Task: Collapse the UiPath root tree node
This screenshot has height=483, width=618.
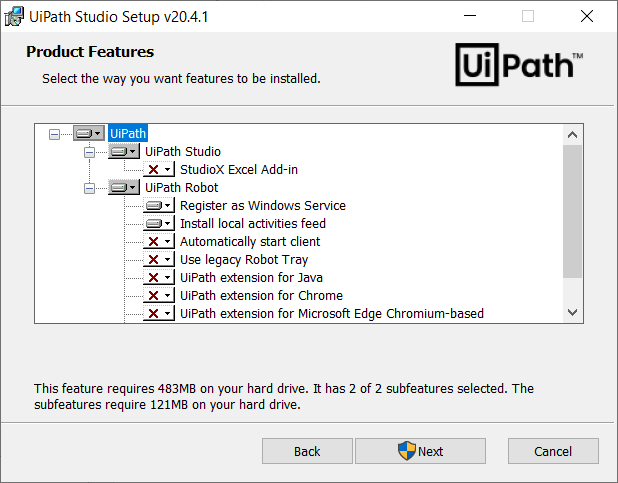Action: [54, 133]
